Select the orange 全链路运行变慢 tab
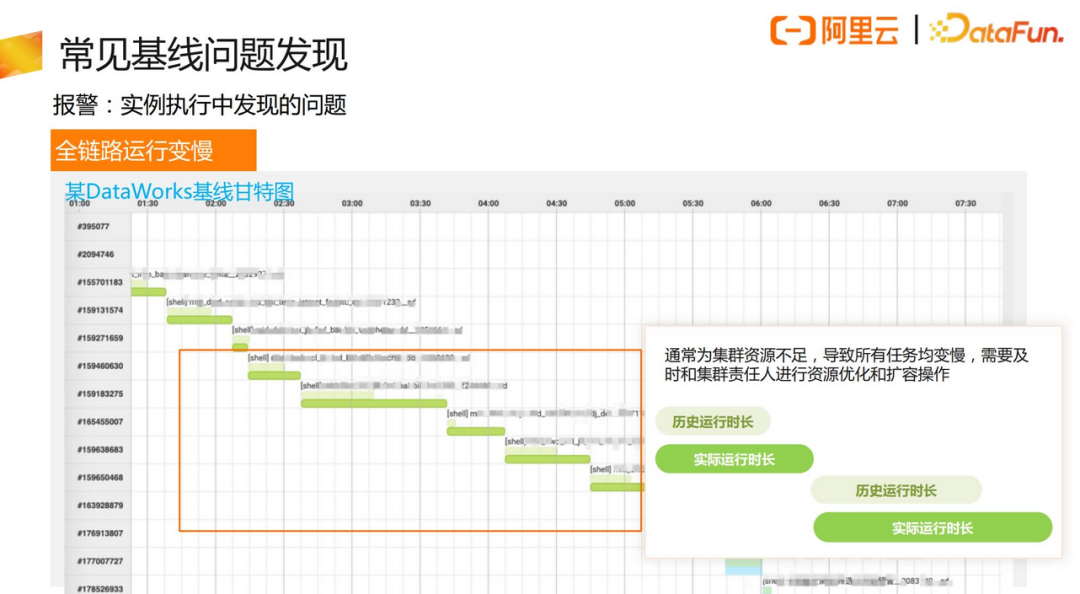 point(153,150)
